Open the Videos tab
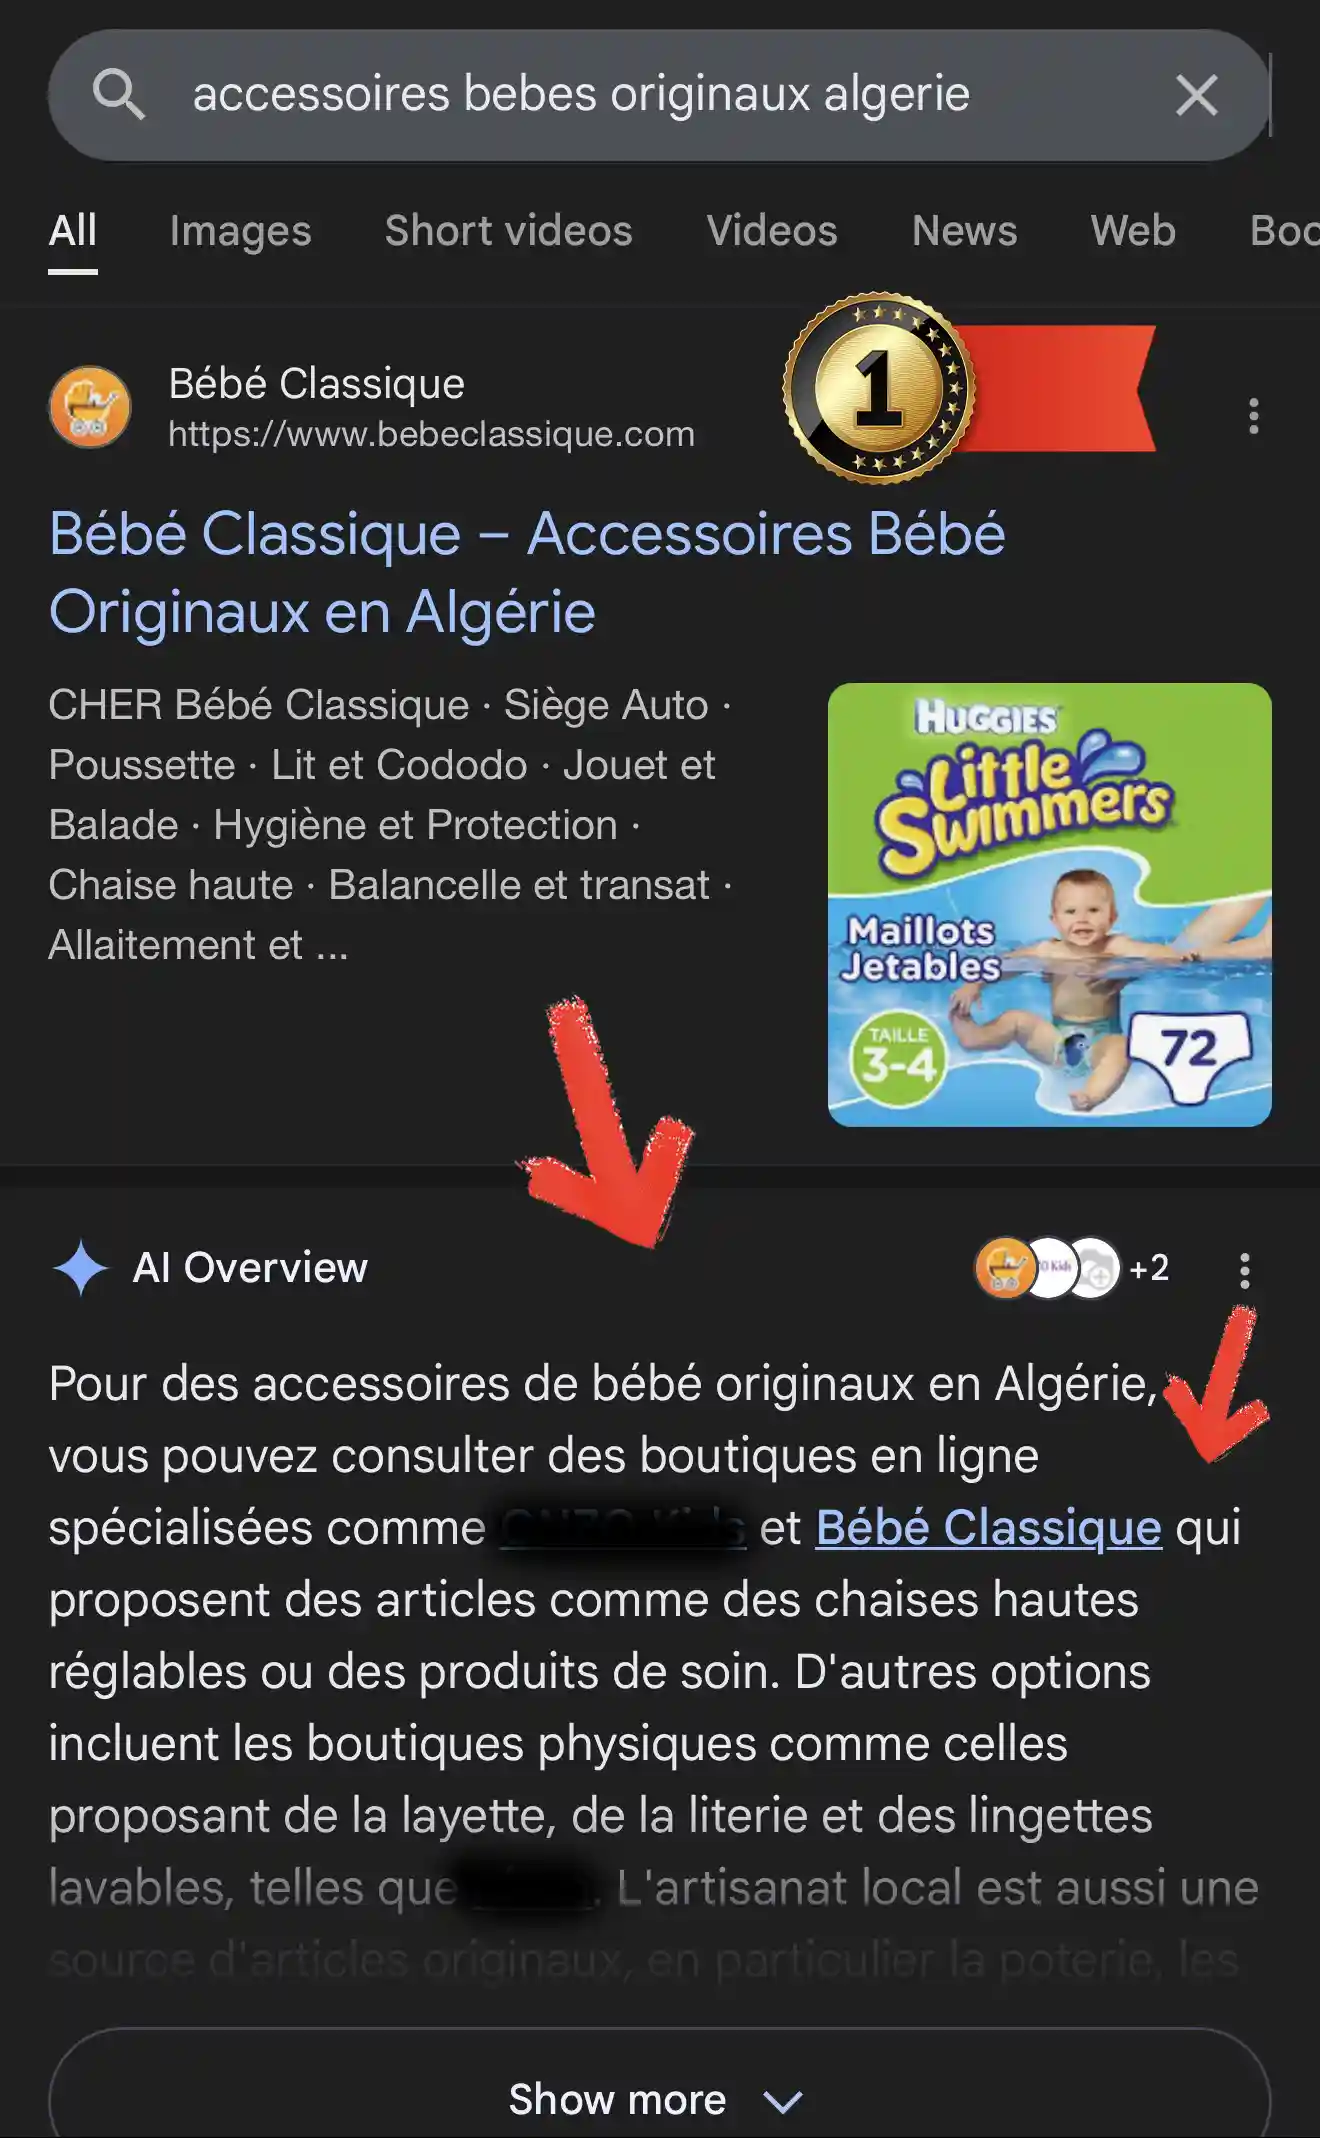The height and width of the screenshot is (2138, 1320). tap(772, 231)
